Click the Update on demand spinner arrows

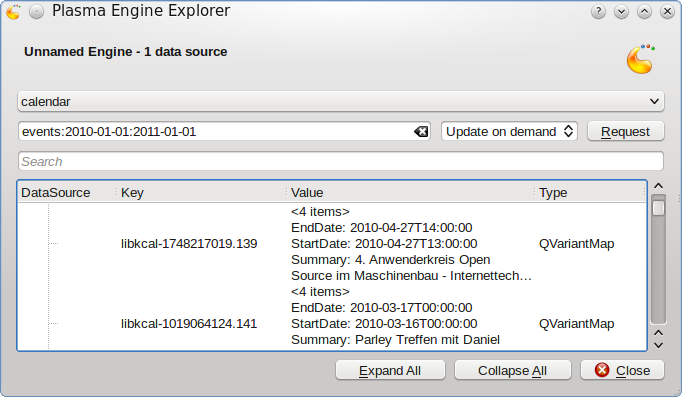click(568, 131)
